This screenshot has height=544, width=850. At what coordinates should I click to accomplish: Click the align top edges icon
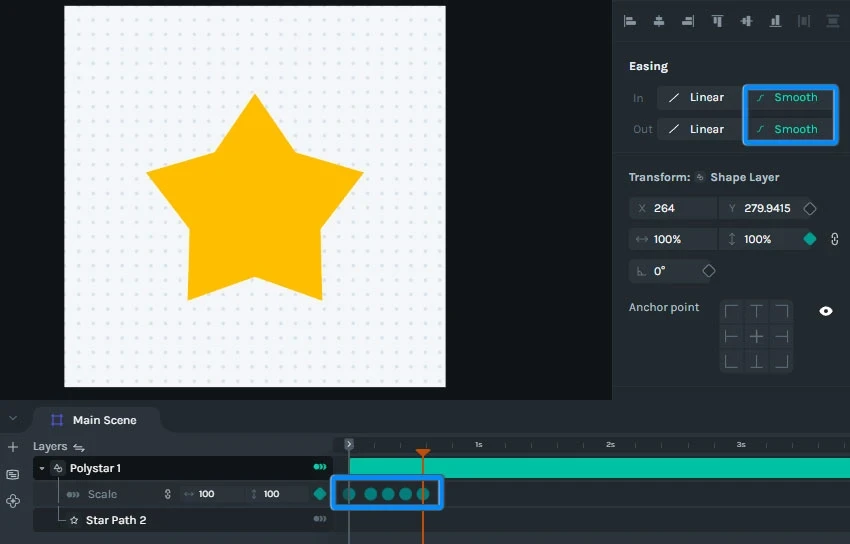click(x=717, y=21)
